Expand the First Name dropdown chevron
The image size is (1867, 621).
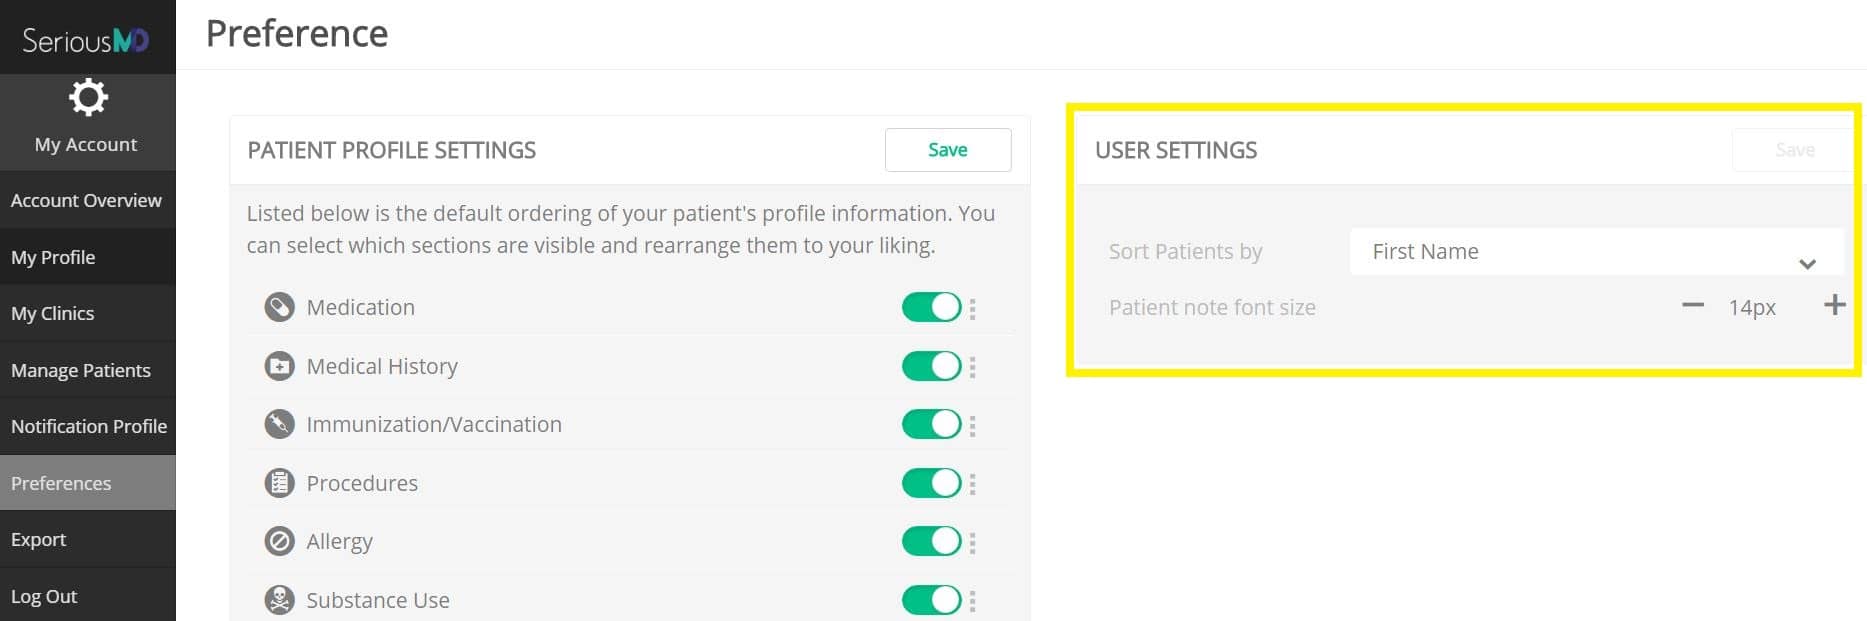click(1807, 264)
